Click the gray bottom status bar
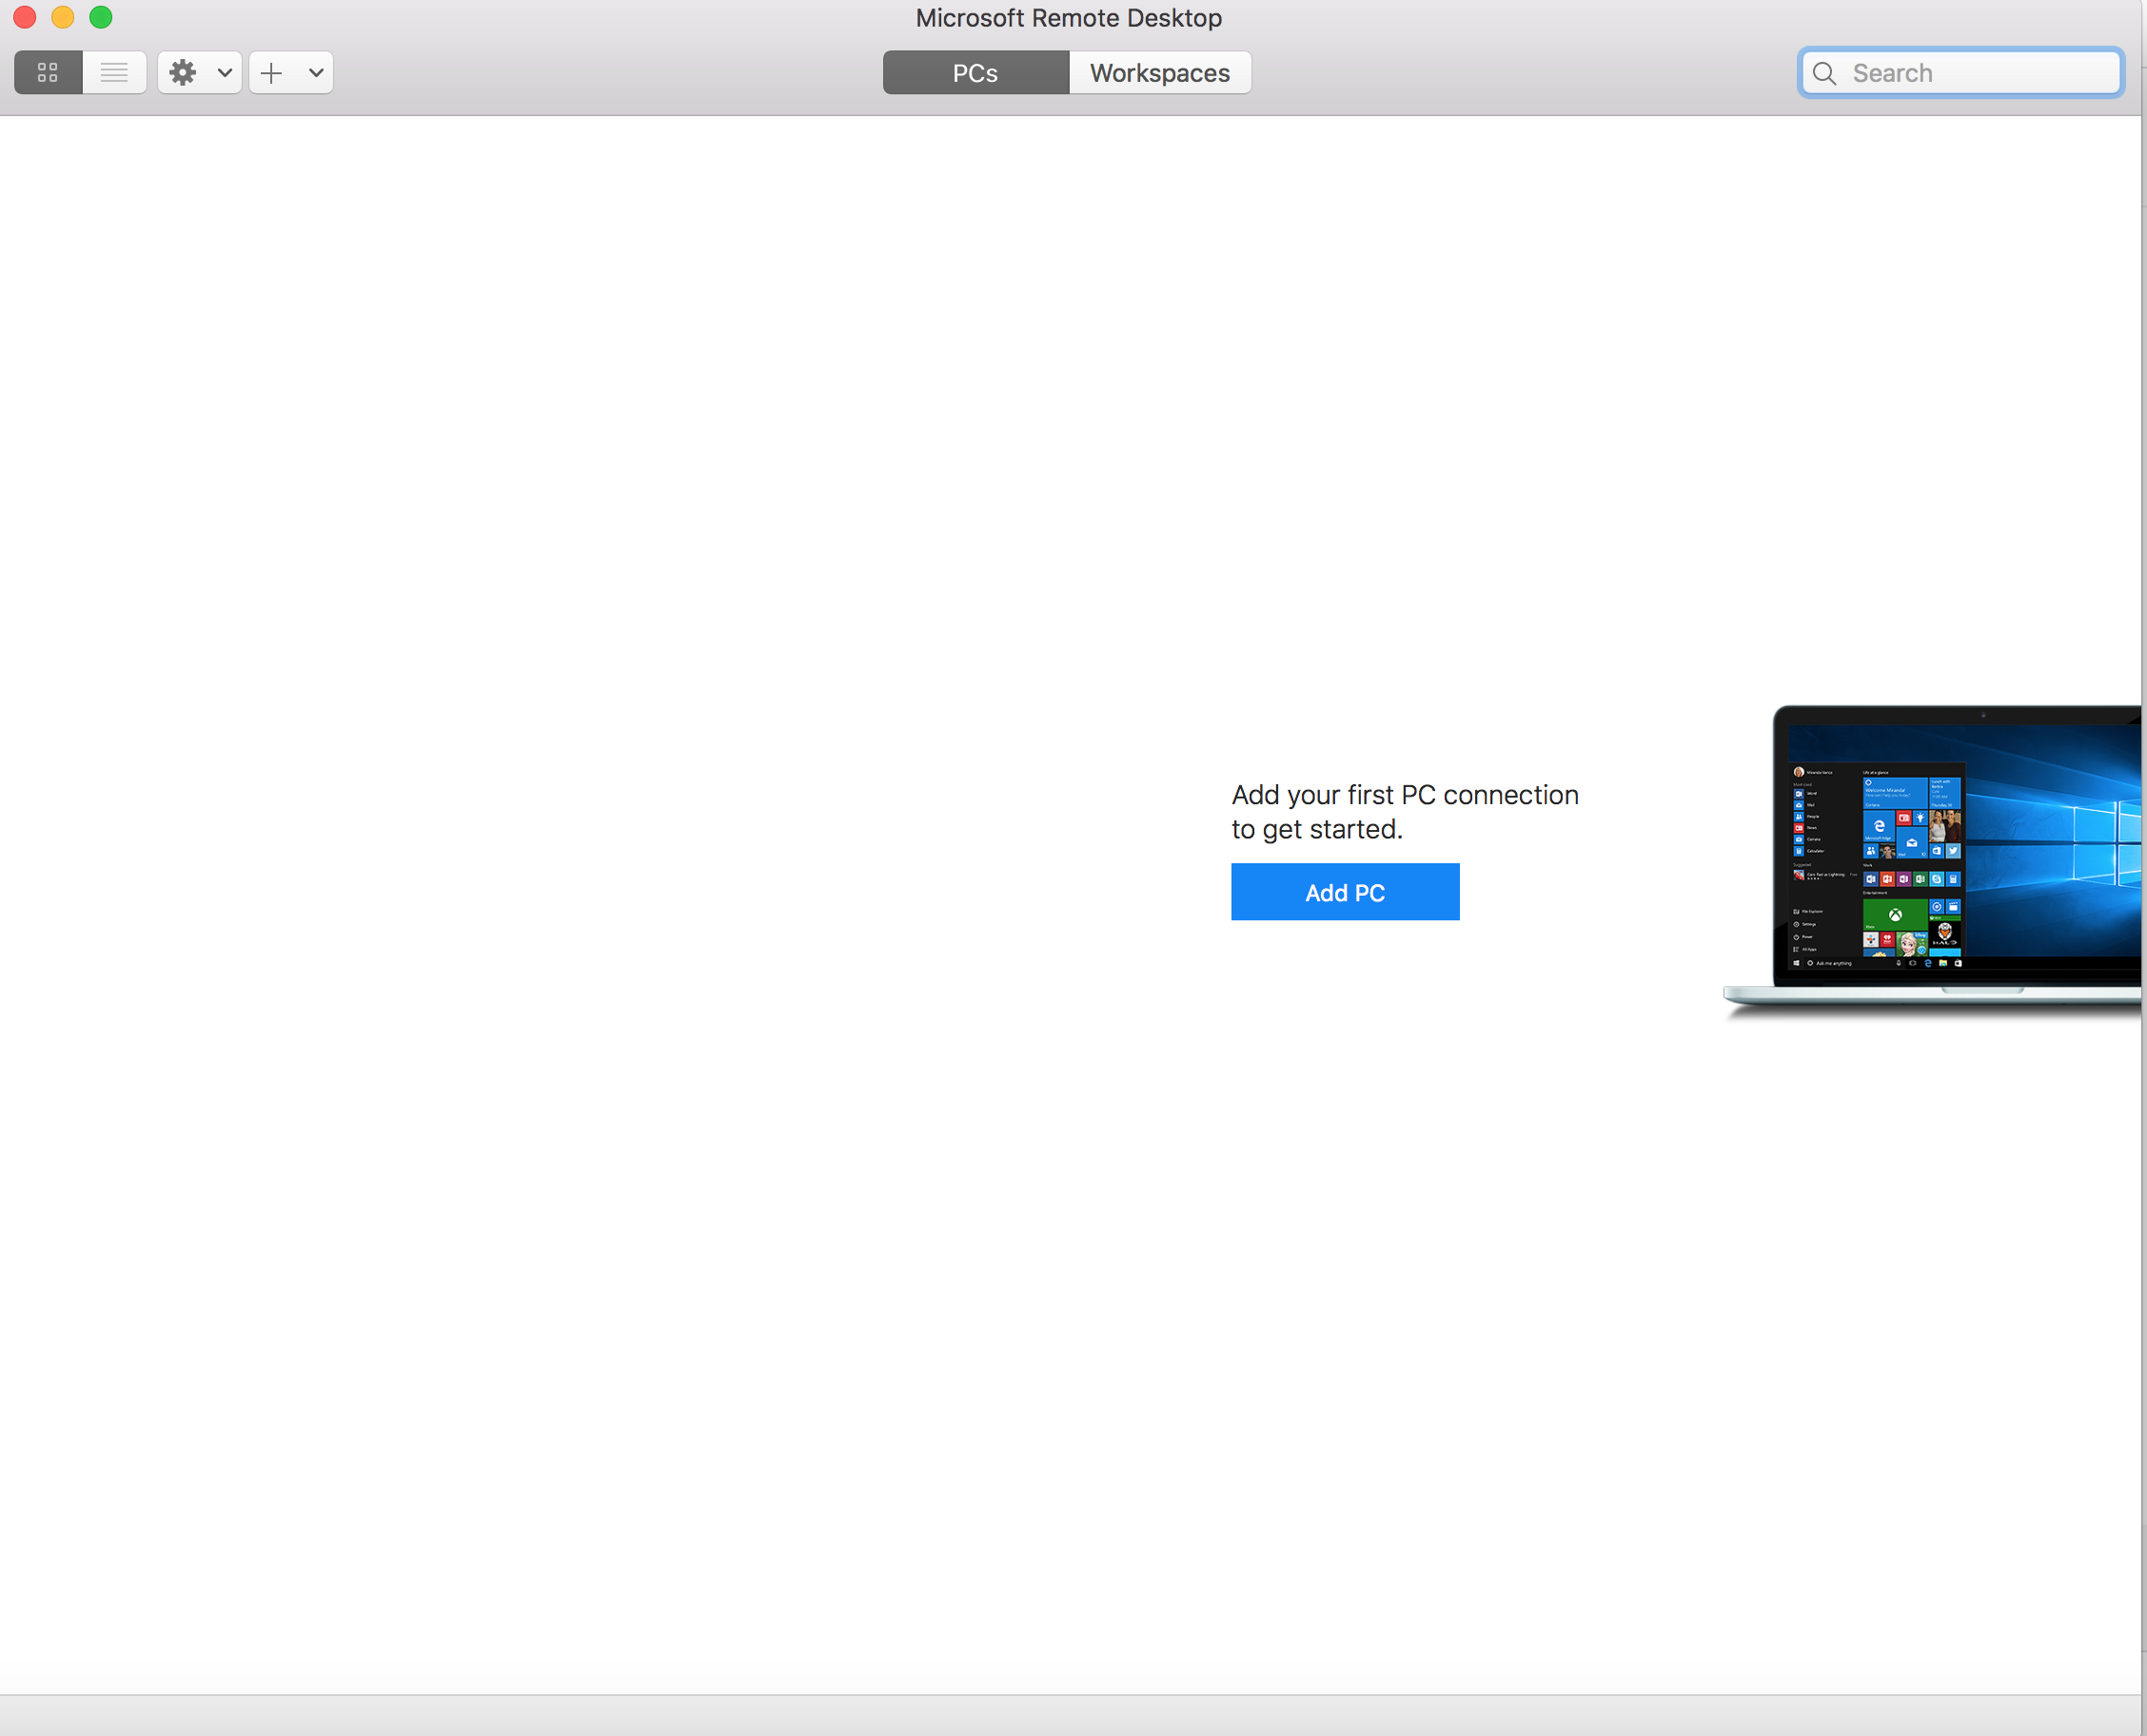The height and width of the screenshot is (1736, 2147). [x=1070, y=1714]
